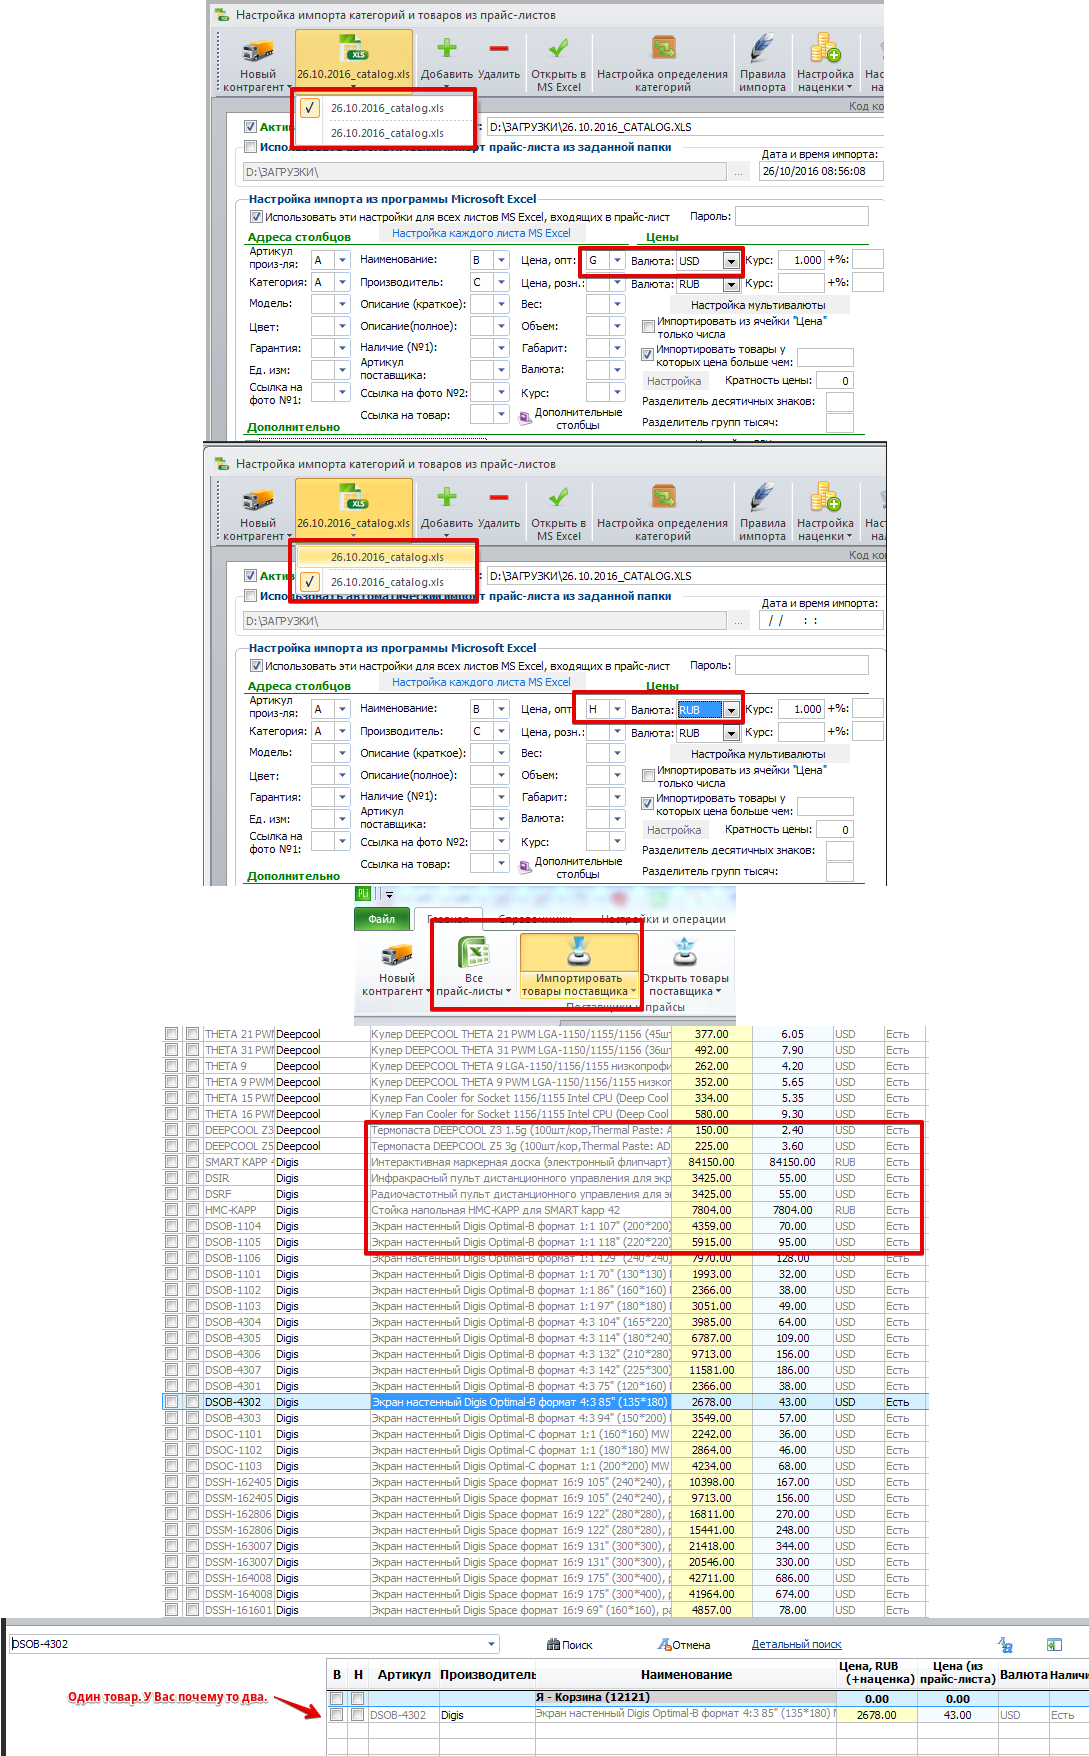Open the Валюта USD dropdown, upper window
This screenshot has height=1756, width=1089.
pyautogui.click(x=731, y=261)
